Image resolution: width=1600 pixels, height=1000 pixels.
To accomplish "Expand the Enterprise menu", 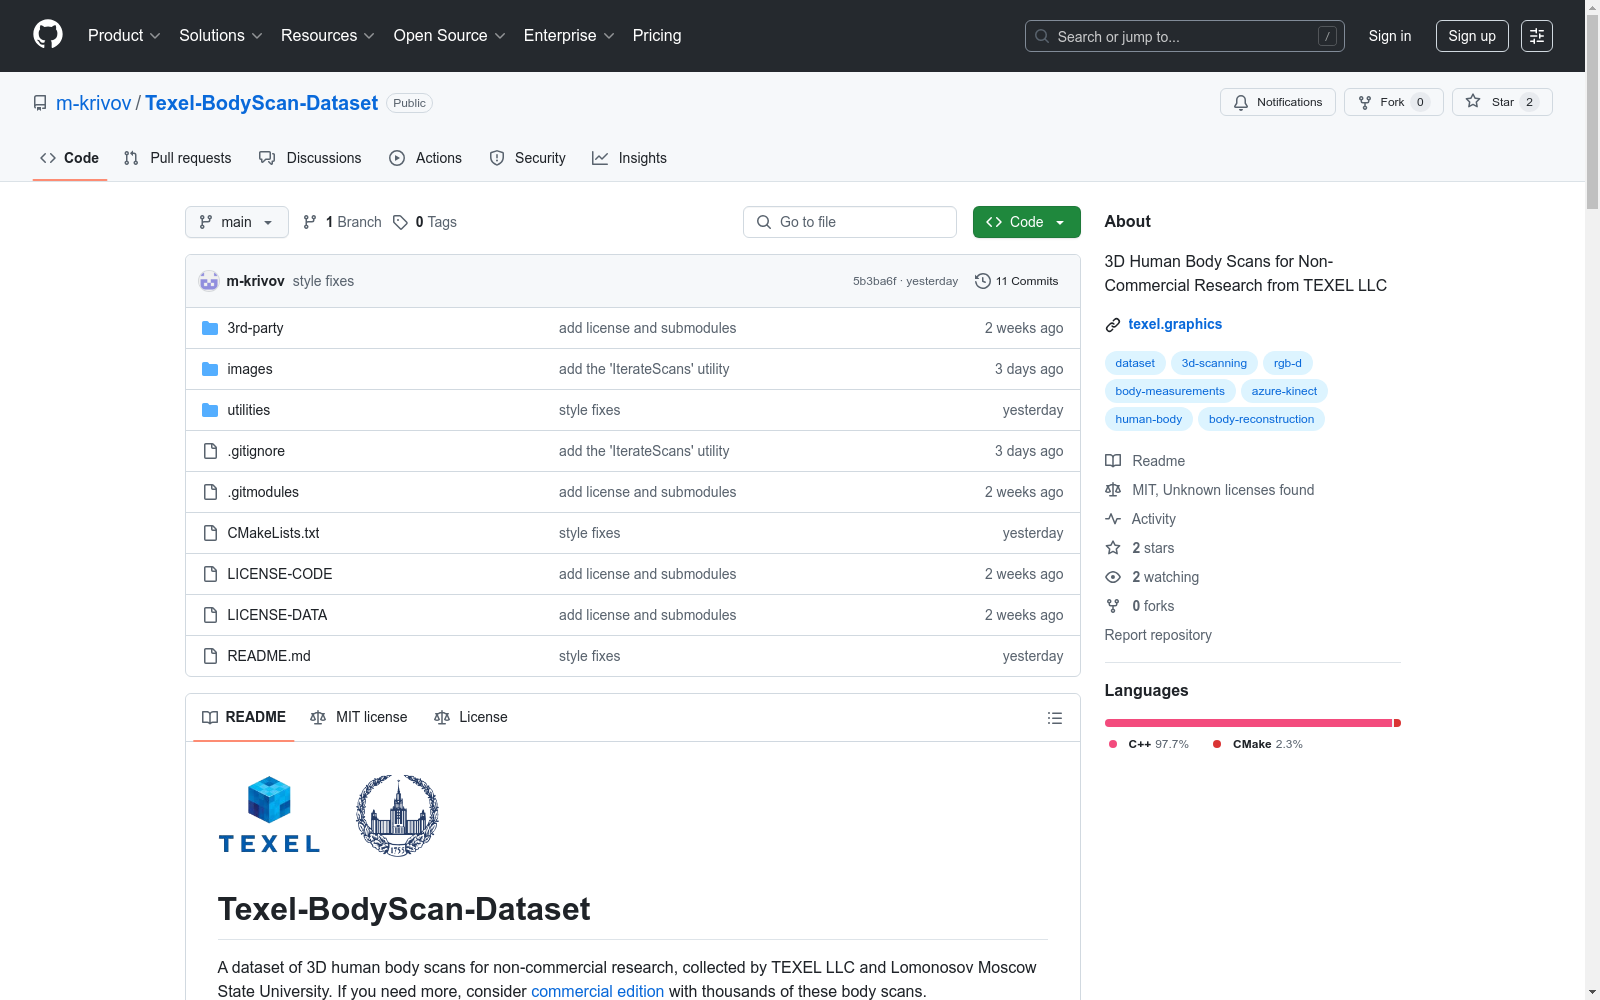I will [x=569, y=36].
